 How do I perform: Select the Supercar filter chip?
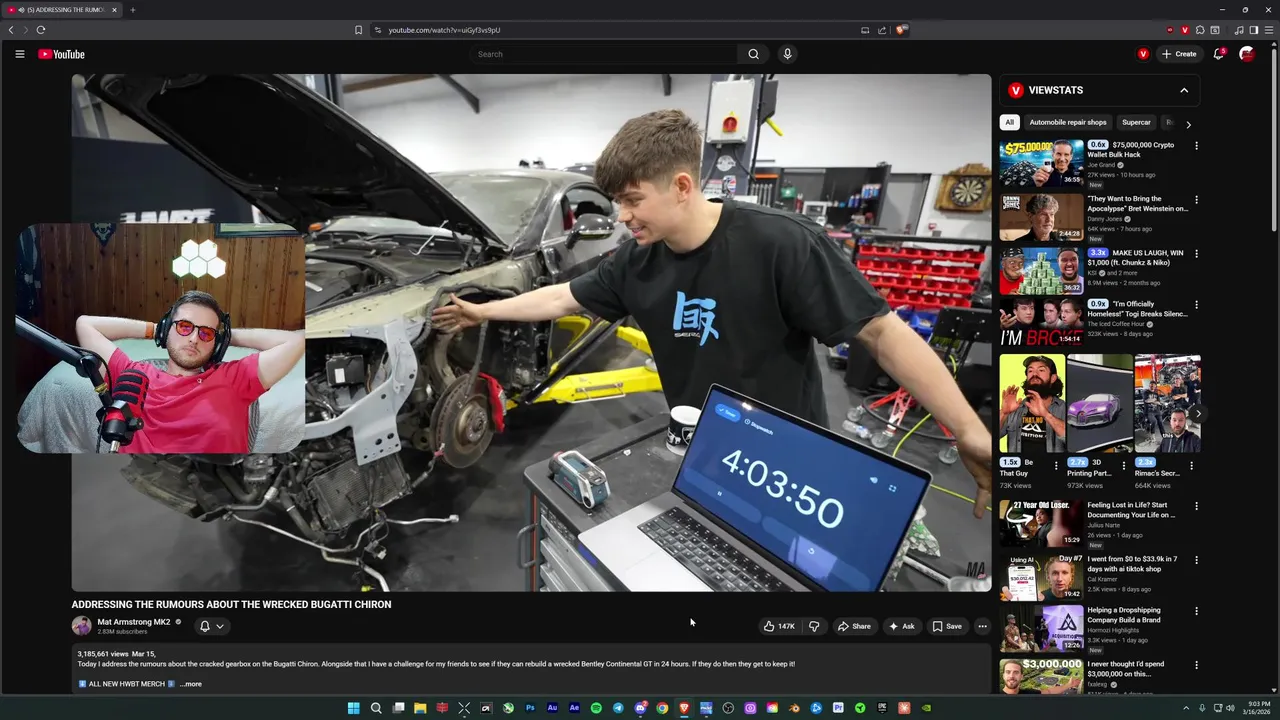[x=1136, y=122]
